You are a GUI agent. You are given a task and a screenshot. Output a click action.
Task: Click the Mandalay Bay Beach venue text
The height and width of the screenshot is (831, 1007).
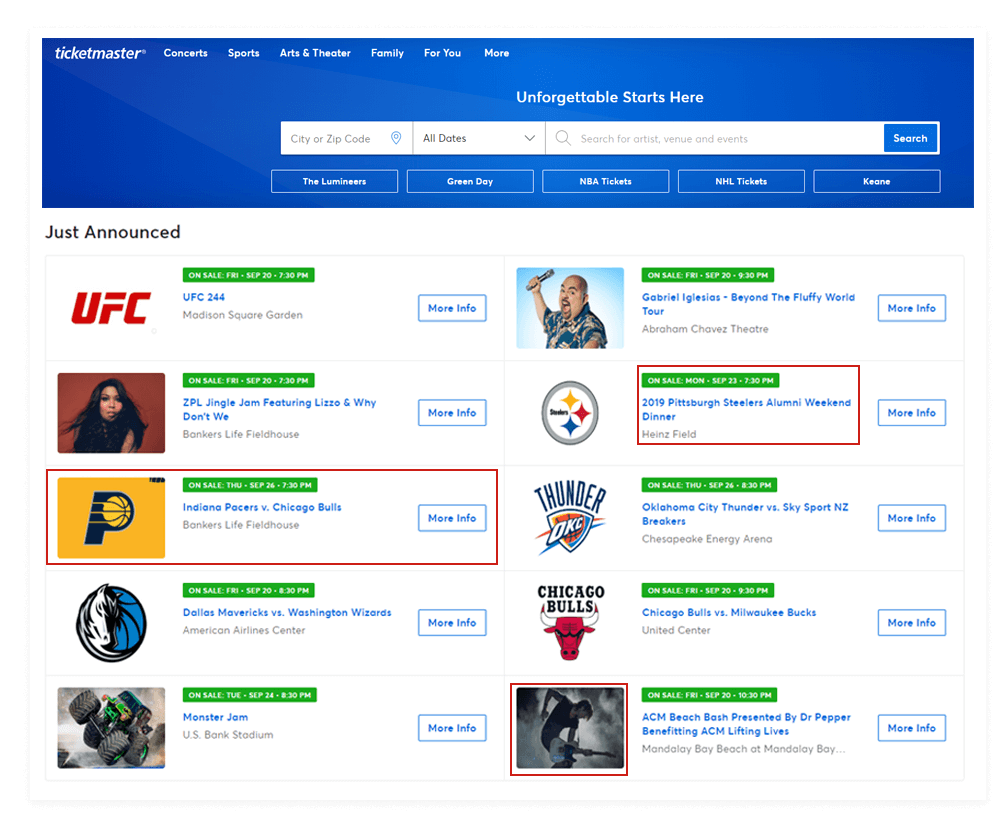pos(744,749)
